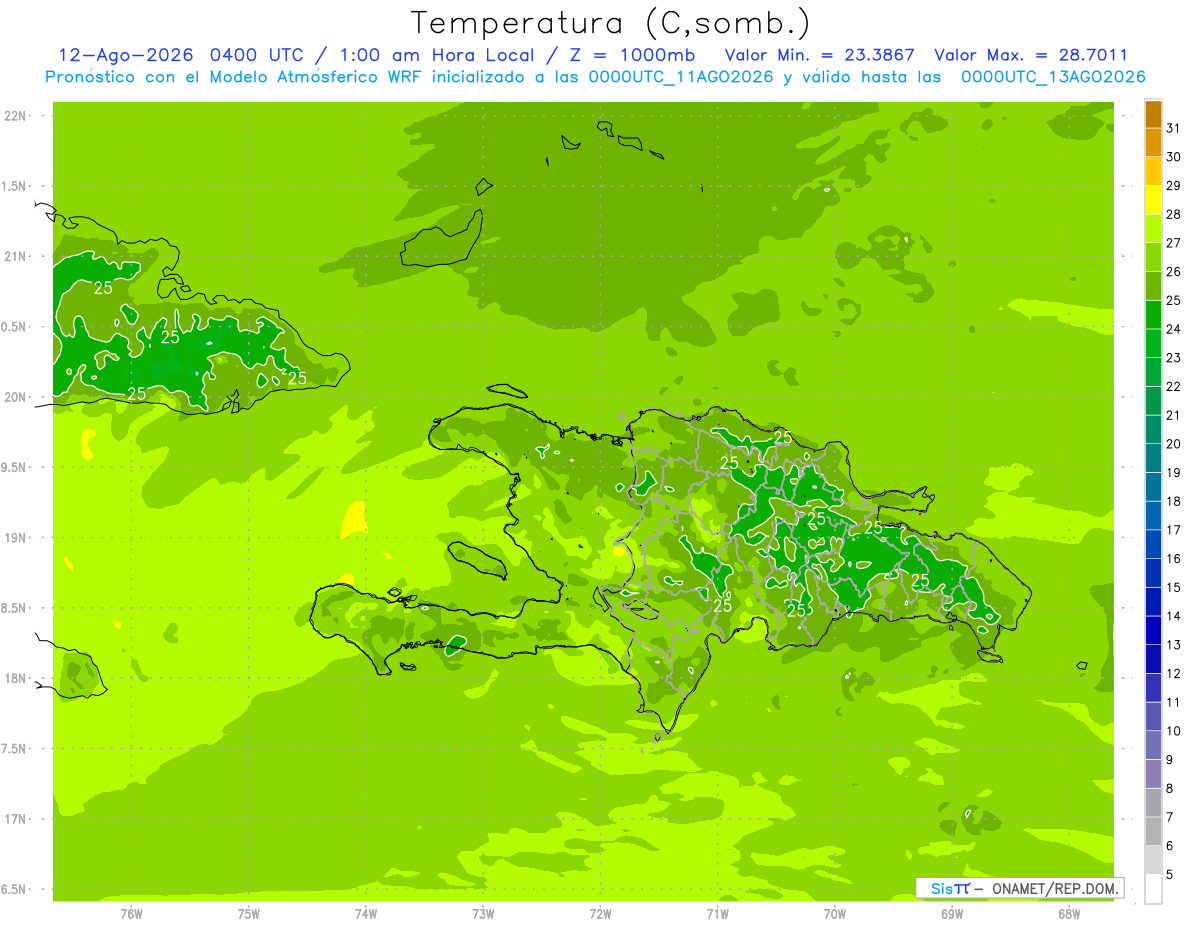This screenshot has height=927, width=1200.
Task: Pick the orange legend swatch between 30 and 31
Action: click(1153, 143)
